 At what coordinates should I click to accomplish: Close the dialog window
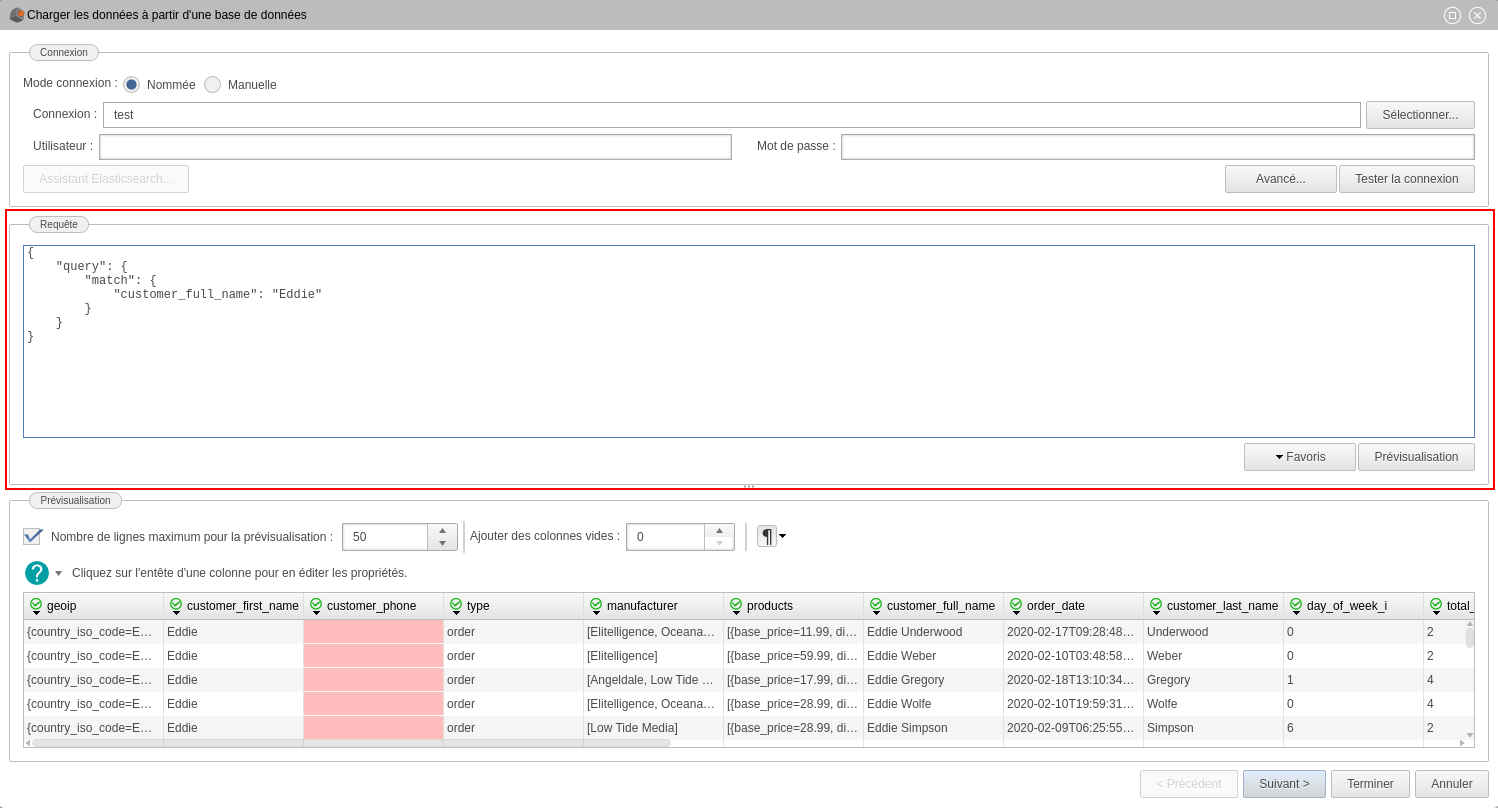coord(1477,15)
